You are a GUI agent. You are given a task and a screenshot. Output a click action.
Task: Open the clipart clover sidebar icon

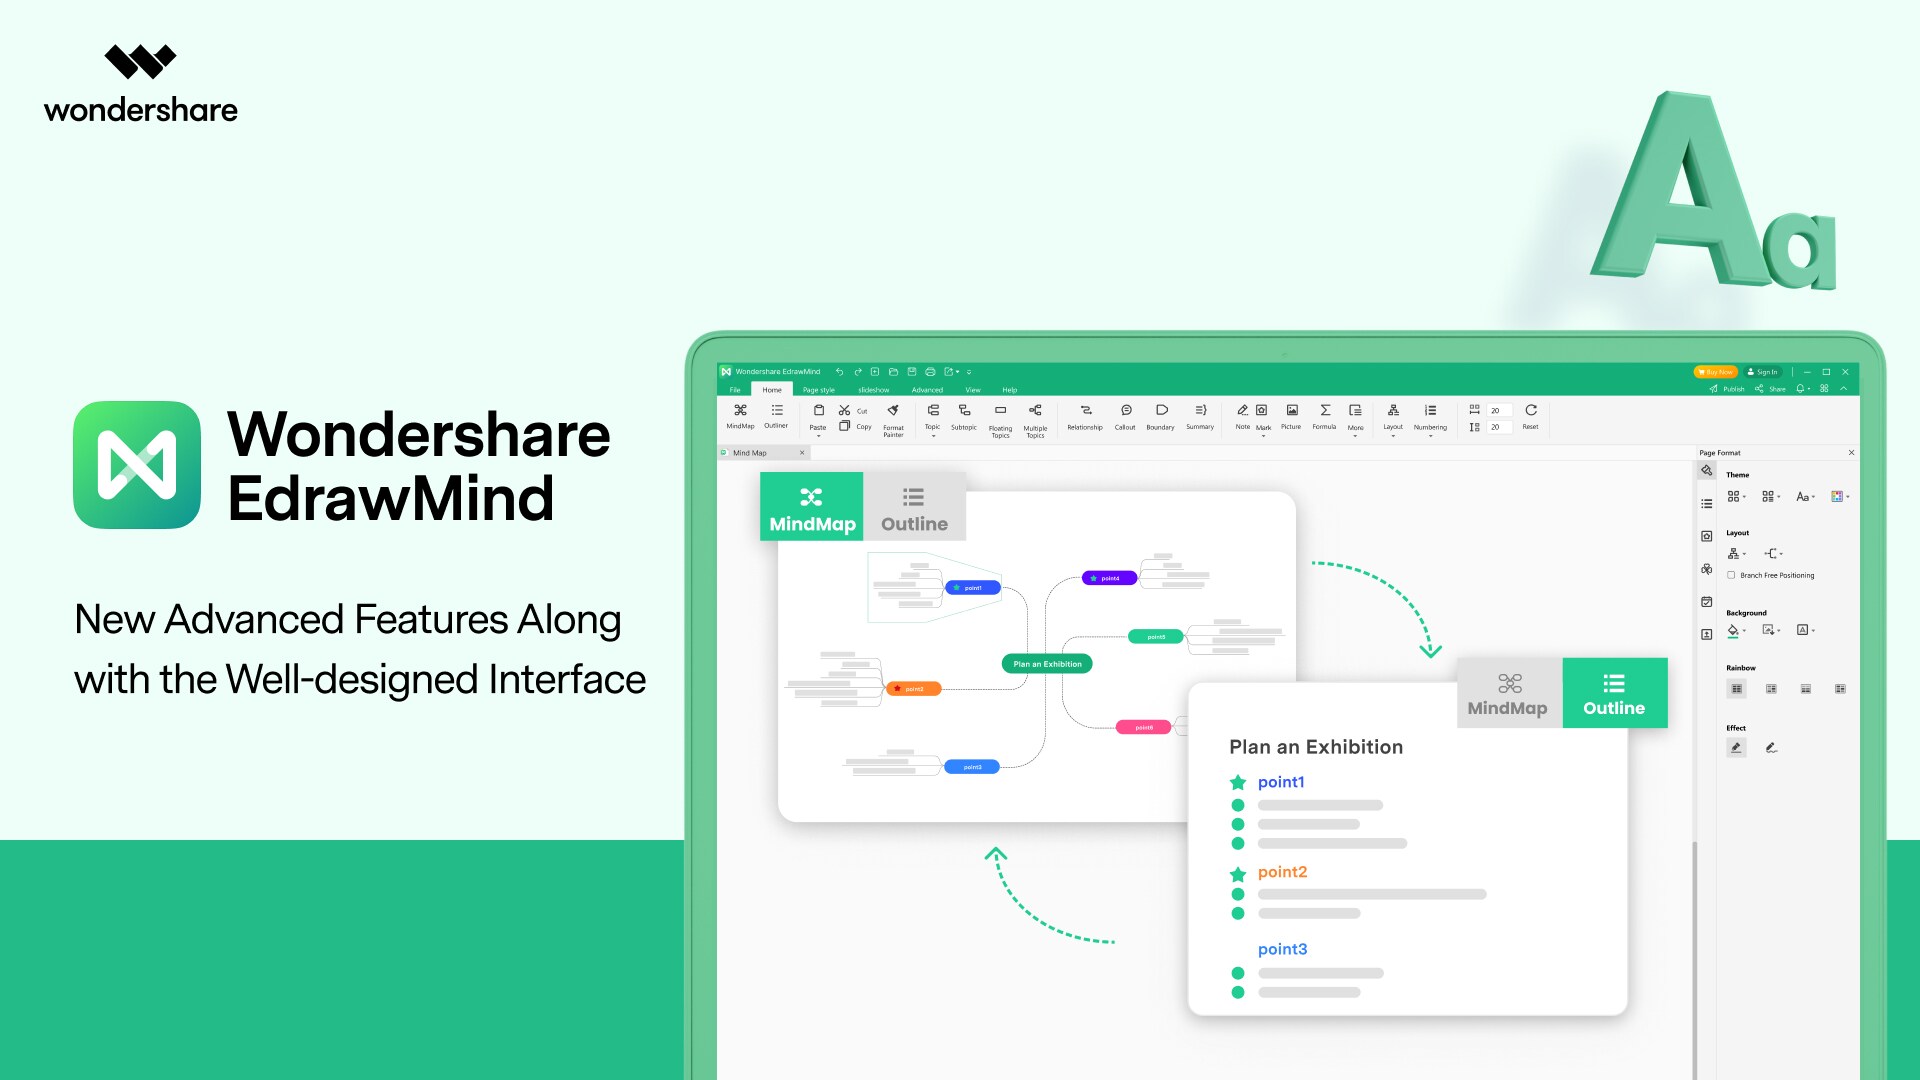click(x=1707, y=569)
